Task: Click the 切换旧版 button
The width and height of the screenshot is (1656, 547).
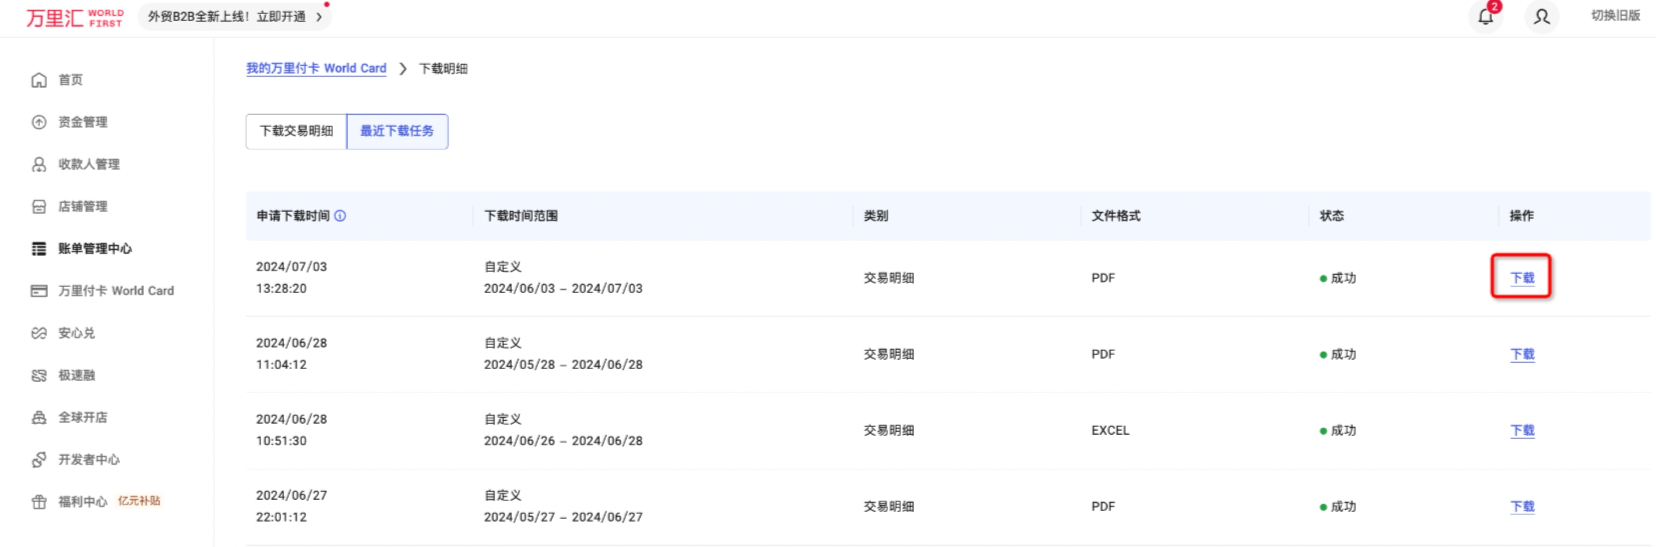Action: [x=1615, y=16]
